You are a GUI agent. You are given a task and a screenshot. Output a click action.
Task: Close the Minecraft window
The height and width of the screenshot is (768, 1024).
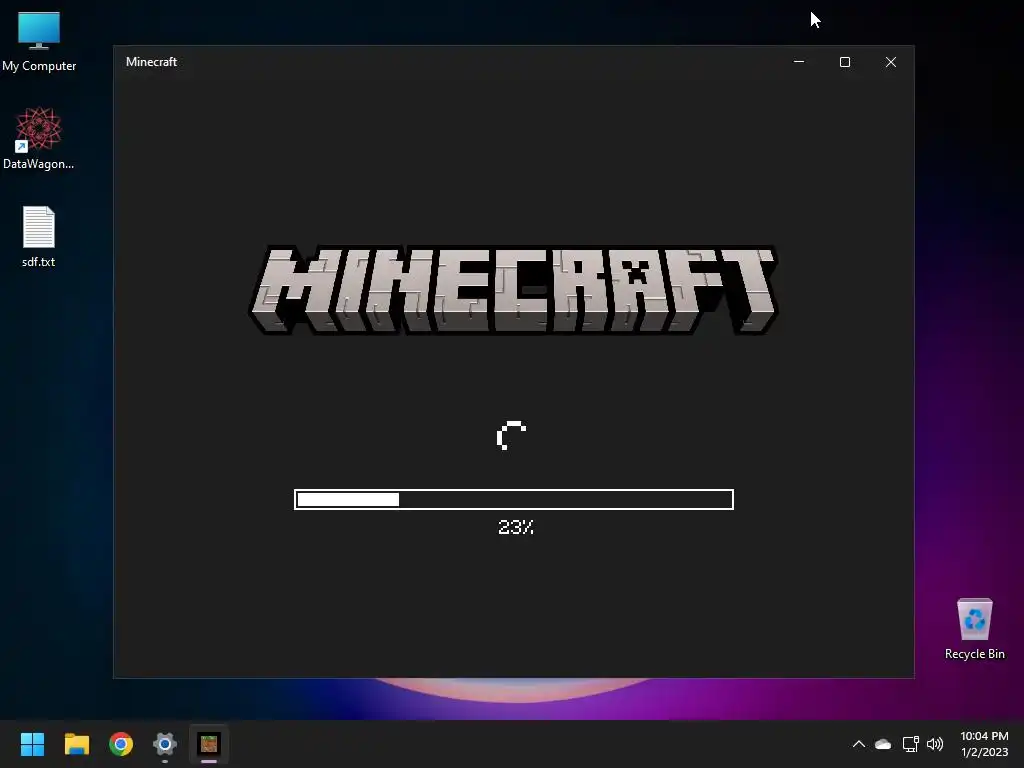891,62
